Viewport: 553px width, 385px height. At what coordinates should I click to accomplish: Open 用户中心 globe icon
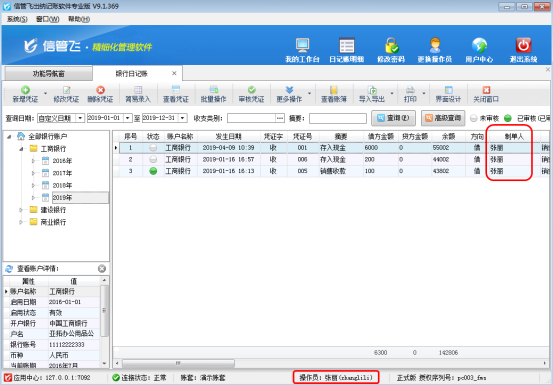[x=479, y=45]
